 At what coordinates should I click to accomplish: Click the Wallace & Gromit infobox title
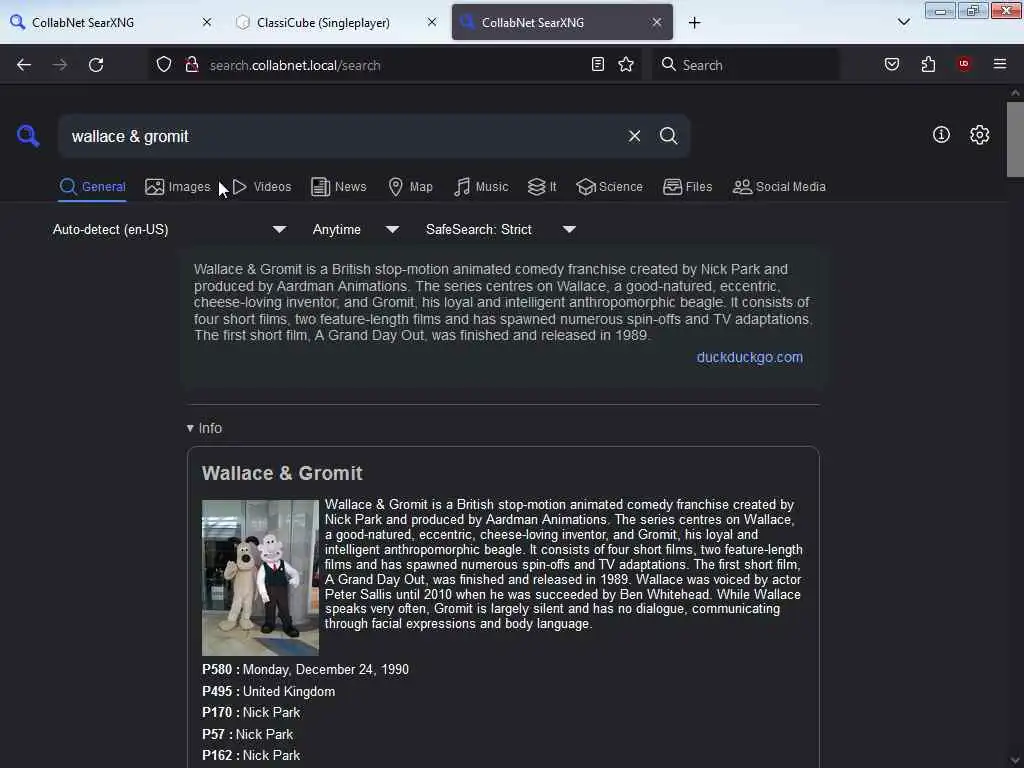click(281, 473)
